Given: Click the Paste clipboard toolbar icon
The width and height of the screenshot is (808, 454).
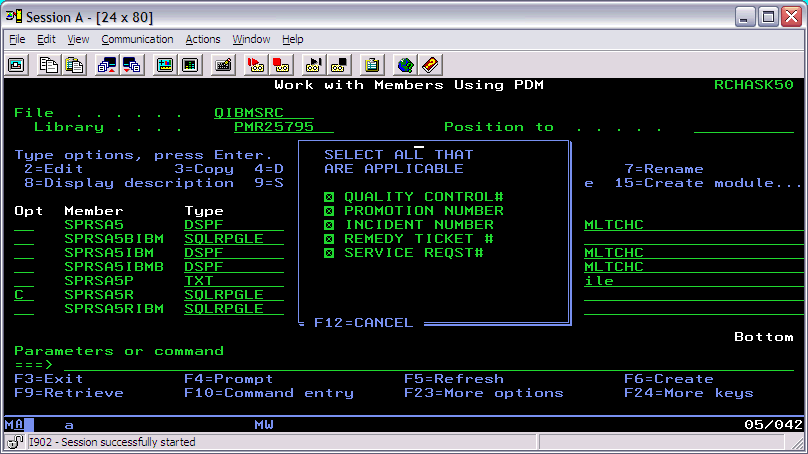Looking at the screenshot, I should 74,65.
